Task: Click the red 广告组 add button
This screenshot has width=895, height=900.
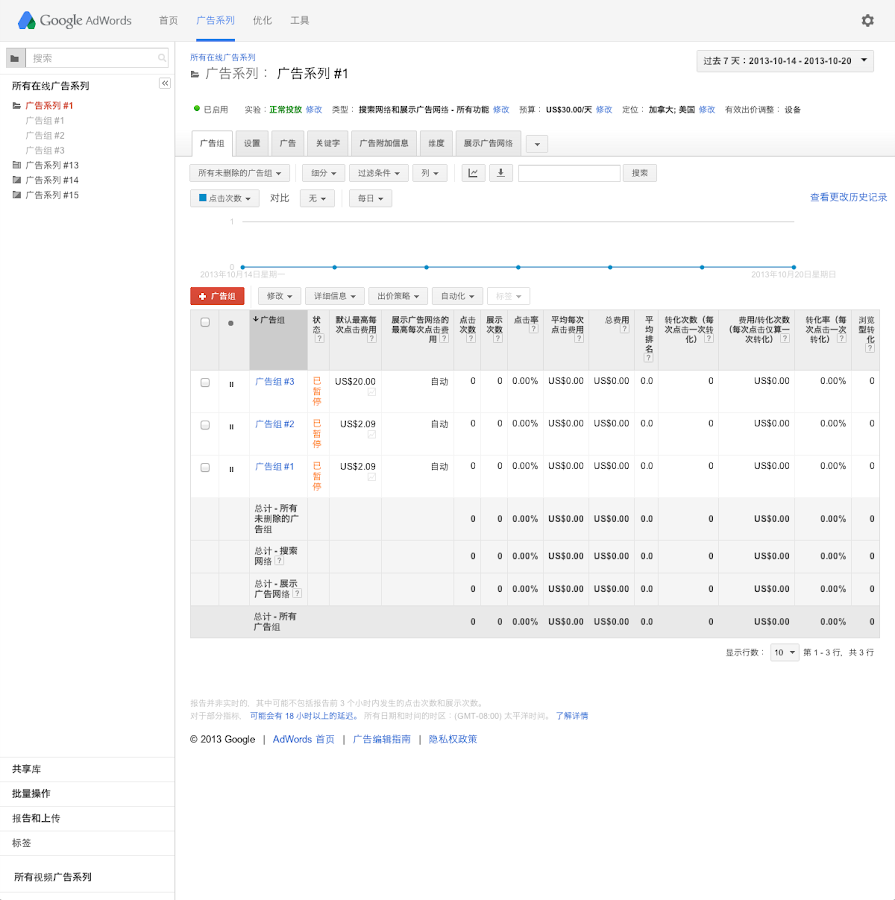Action: 217,296
